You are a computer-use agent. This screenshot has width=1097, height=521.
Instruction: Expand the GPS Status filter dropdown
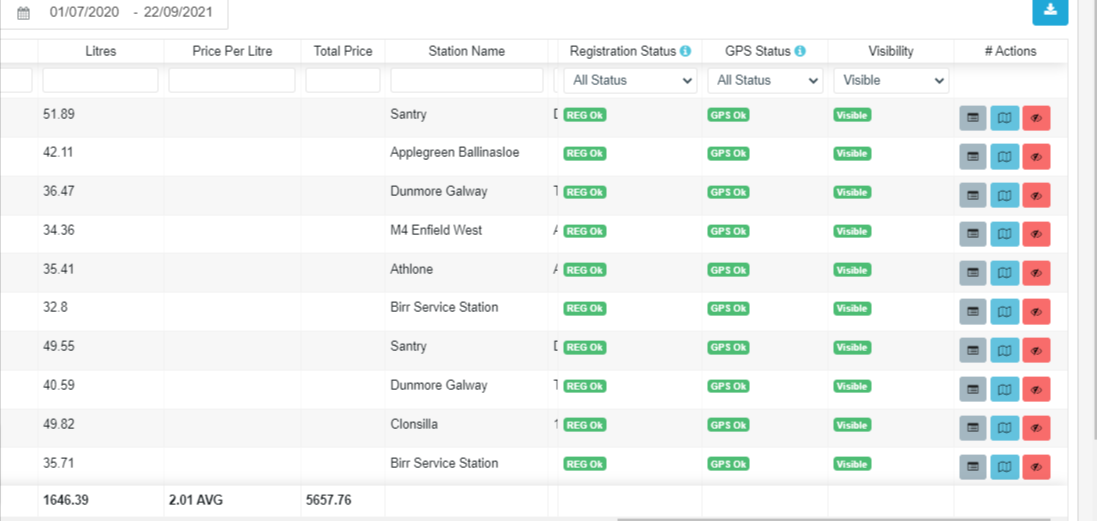(764, 80)
